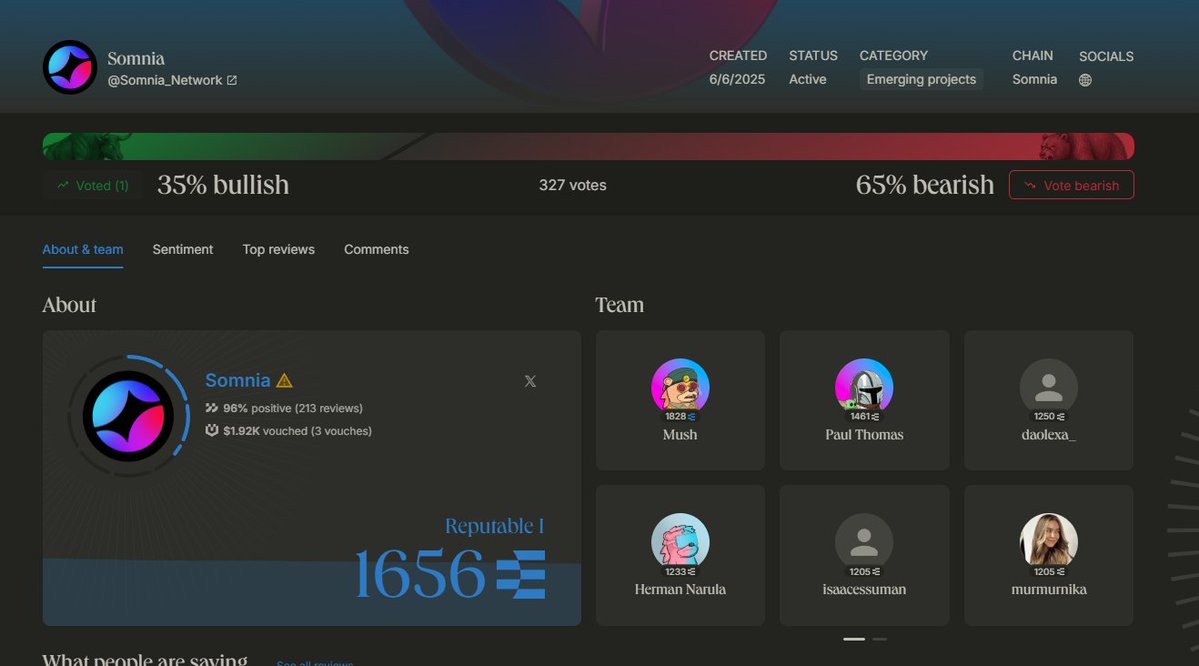Click the bear icon on sentiment bar
The height and width of the screenshot is (666, 1199).
pyautogui.click(x=1085, y=146)
